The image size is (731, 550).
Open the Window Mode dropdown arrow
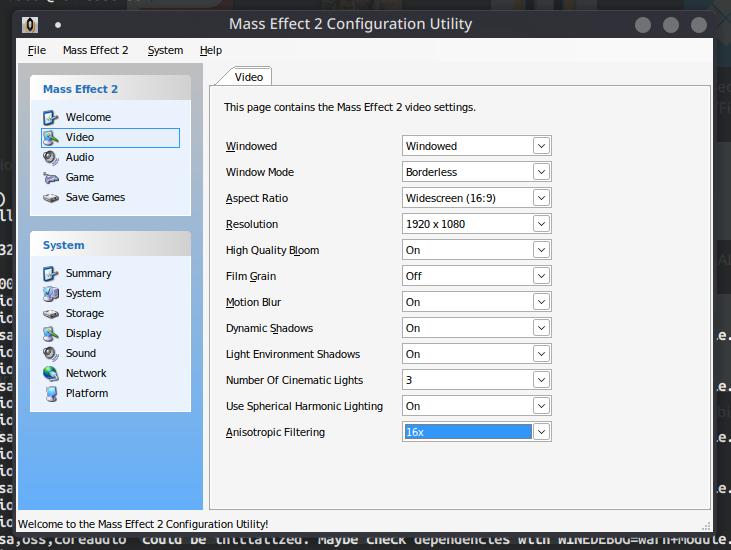tap(541, 172)
